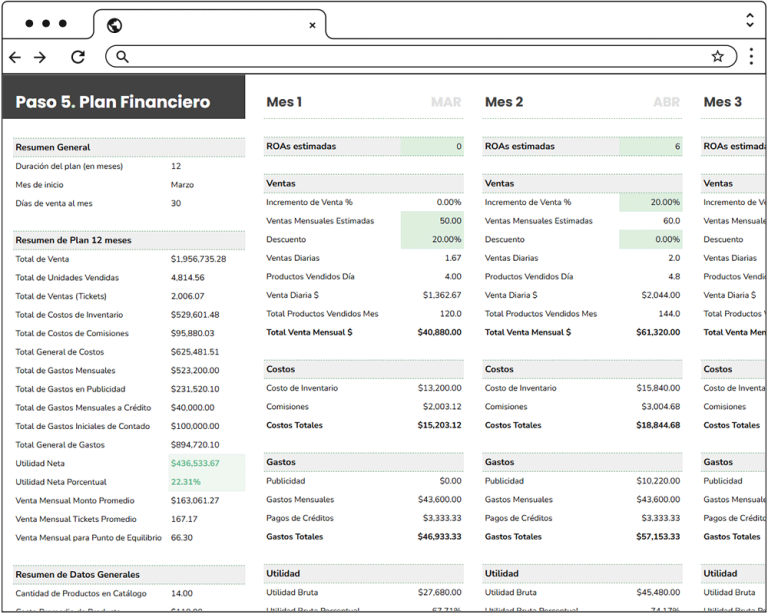Select the Mes 1 column header
Viewport: 768px width, 614px height.
[284, 102]
